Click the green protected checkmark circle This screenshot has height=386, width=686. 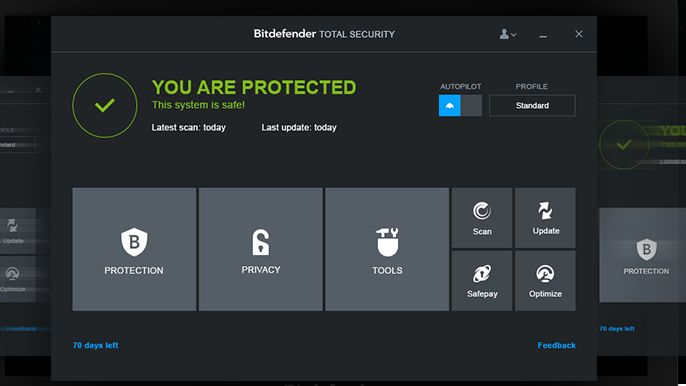[105, 105]
